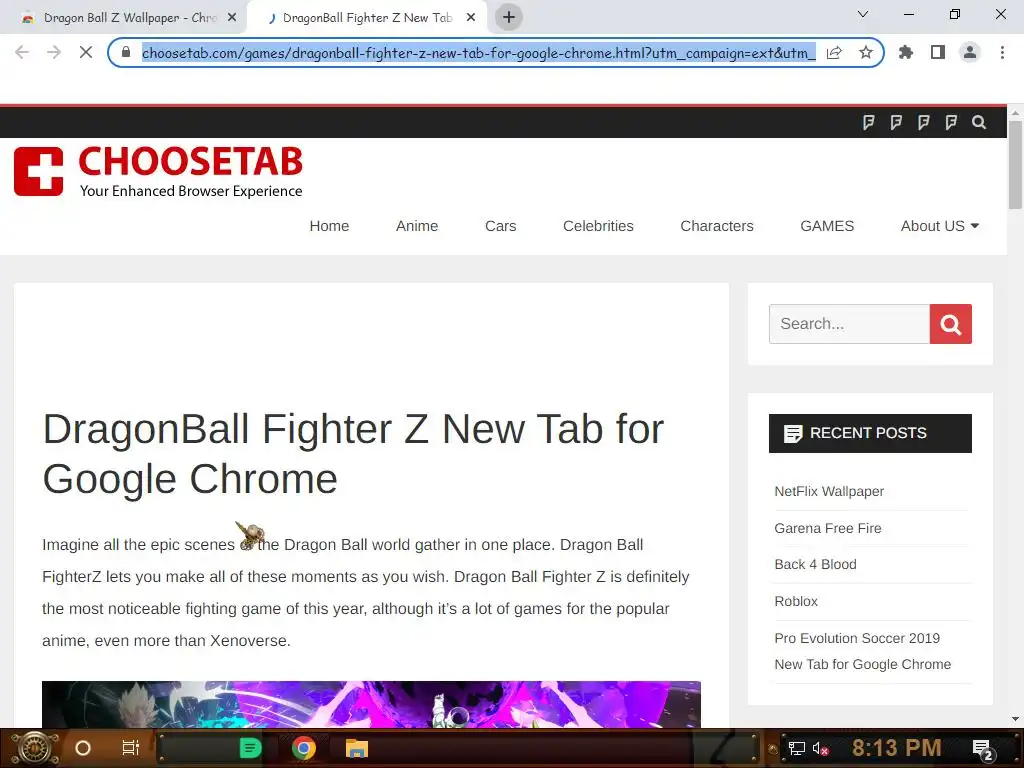Screen dimensions: 1024x768
Task: Close the DragonBall Fighter Z New Tab tab
Action: pyautogui.click(x=471, y=18)
